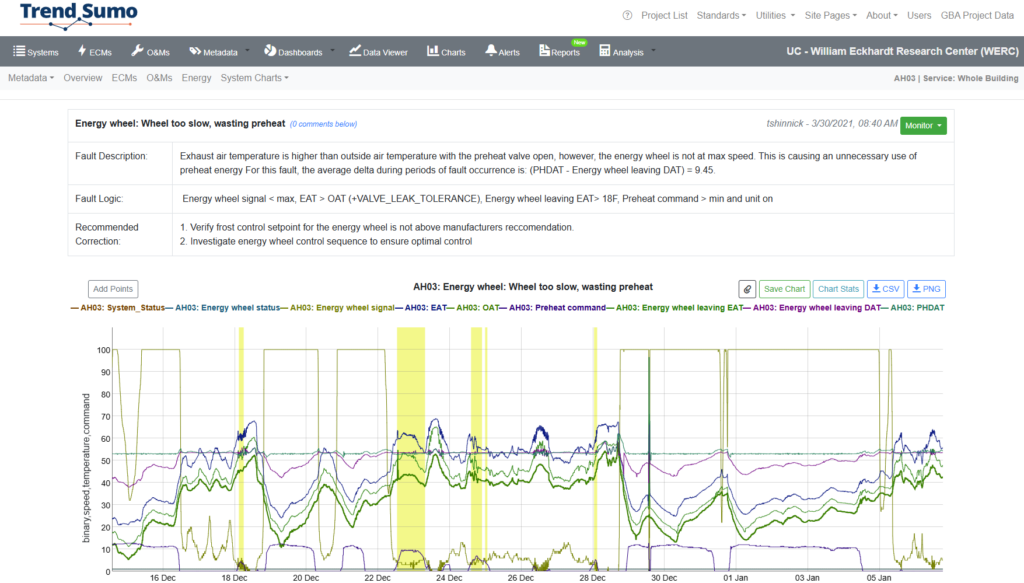1024x583 pixels.
Task: Open the Metadata dropdown in the sub-navigation
Action: (x=31, y=78)
